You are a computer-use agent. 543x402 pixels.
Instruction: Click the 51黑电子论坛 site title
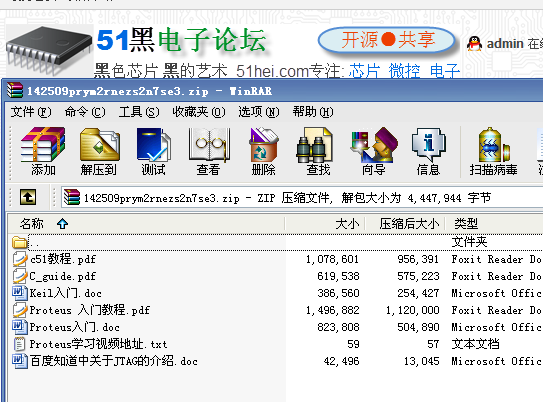tap(181, 40)
